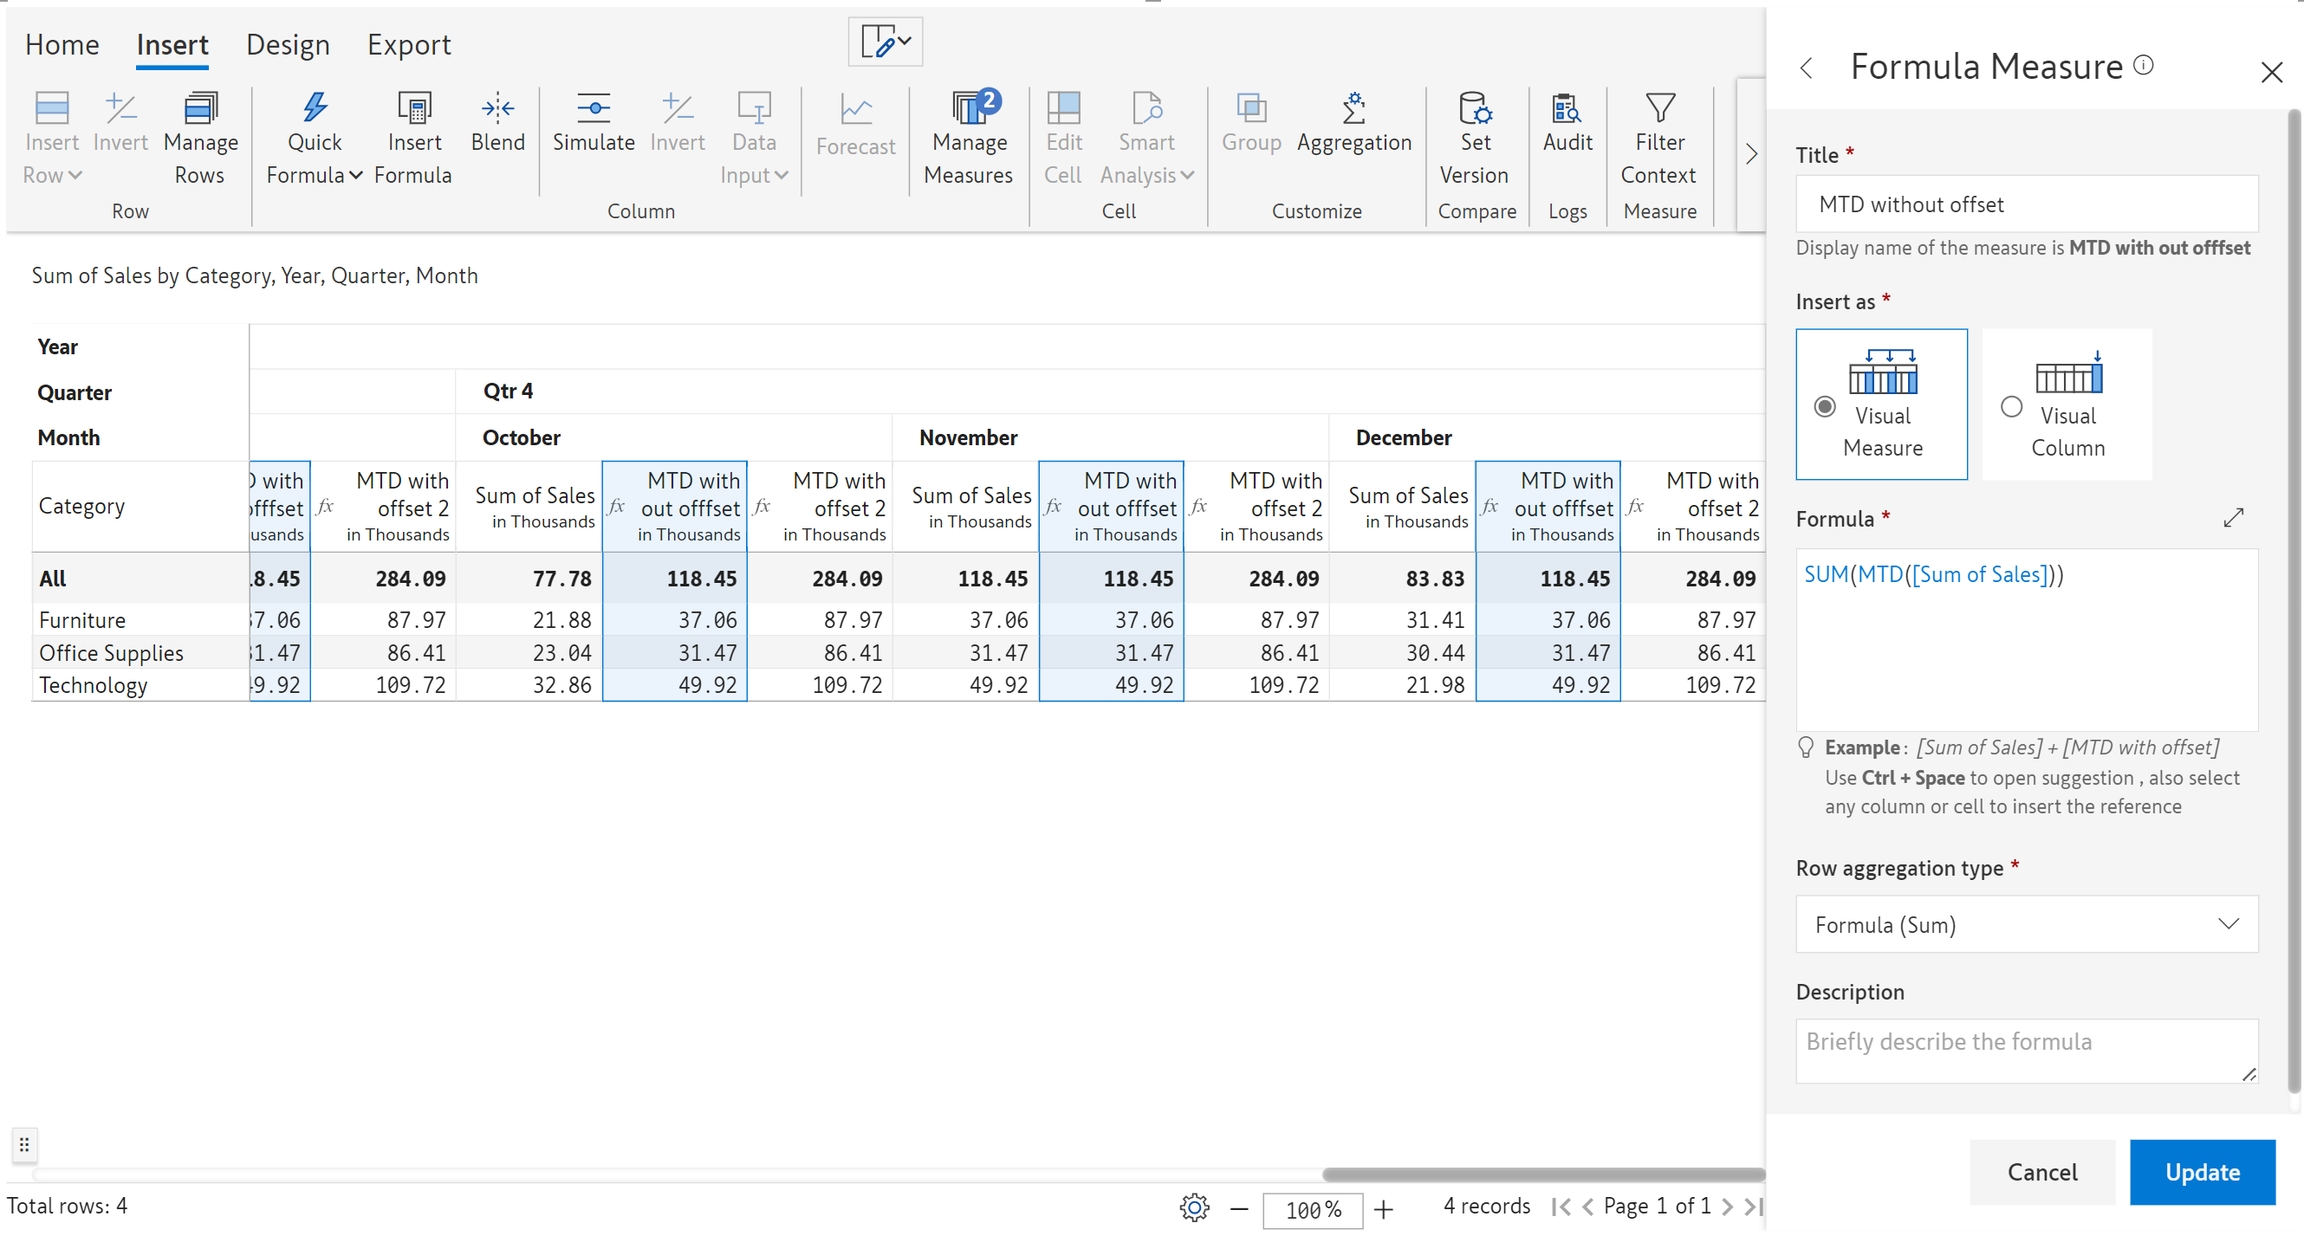Click the Filter Context icon
This screenshot has width=2304, height=1236.
pos(1659,108)
